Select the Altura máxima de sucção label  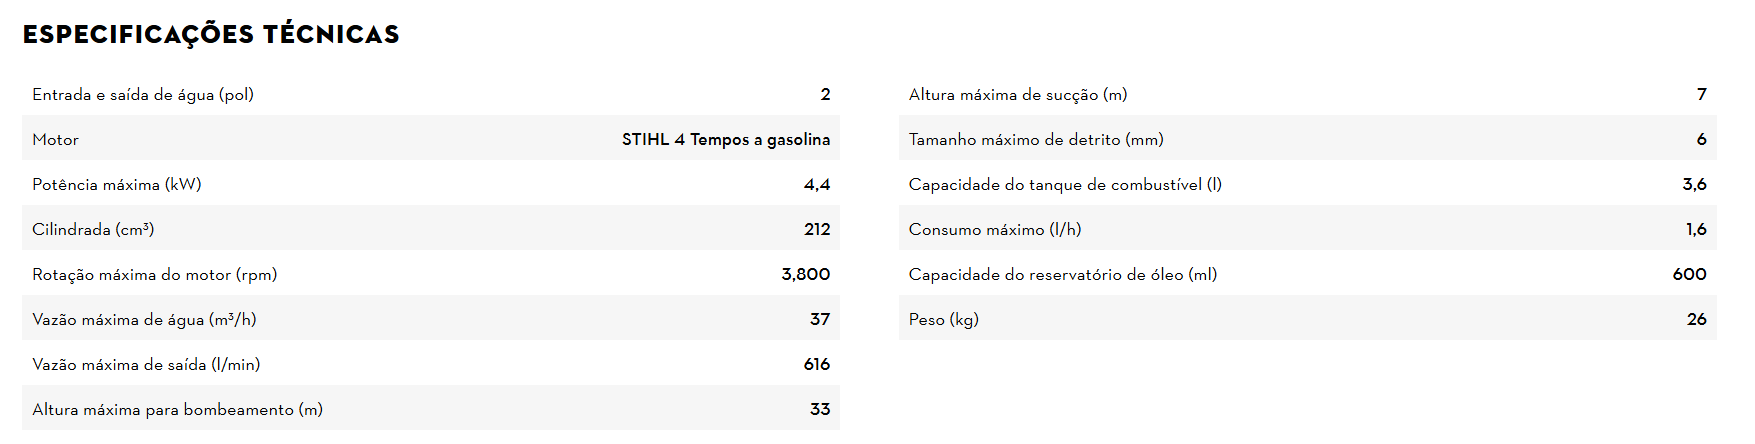(x=1018, y=95)
